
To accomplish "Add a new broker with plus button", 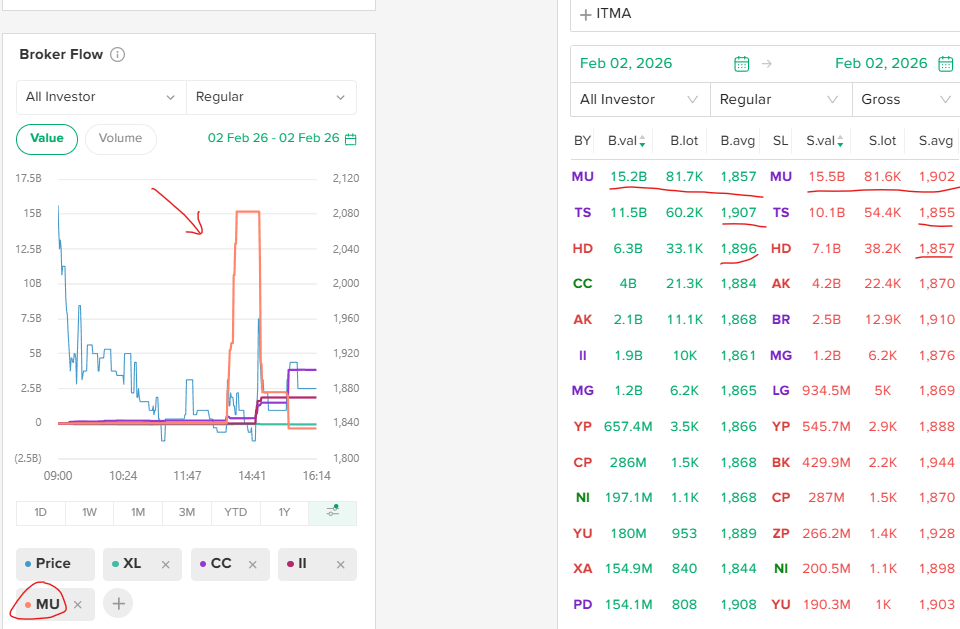I will (x=118, y=604).
